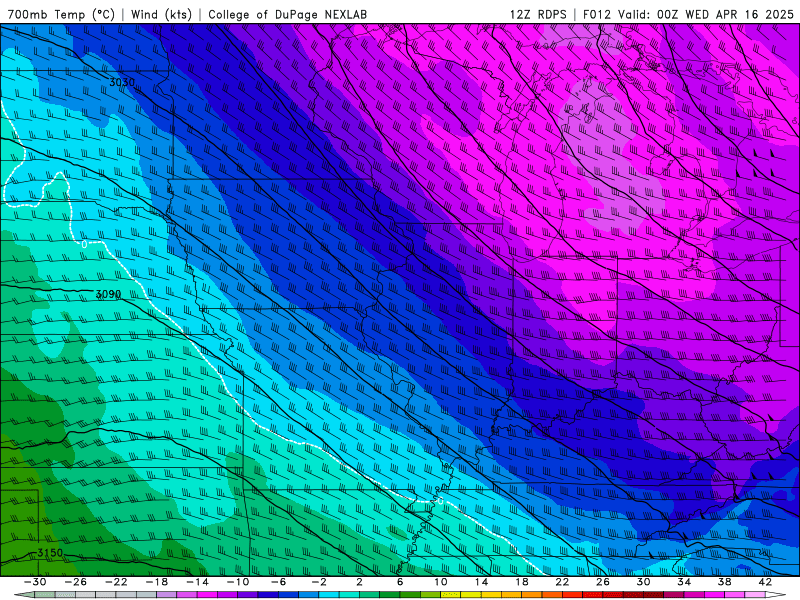Click the -30 value on the color scale
The image size is (800, 600).
coord(35,582)
